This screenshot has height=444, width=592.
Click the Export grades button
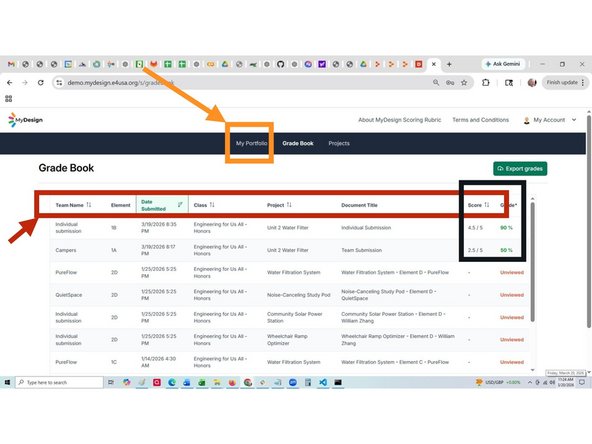pos(520,169)
